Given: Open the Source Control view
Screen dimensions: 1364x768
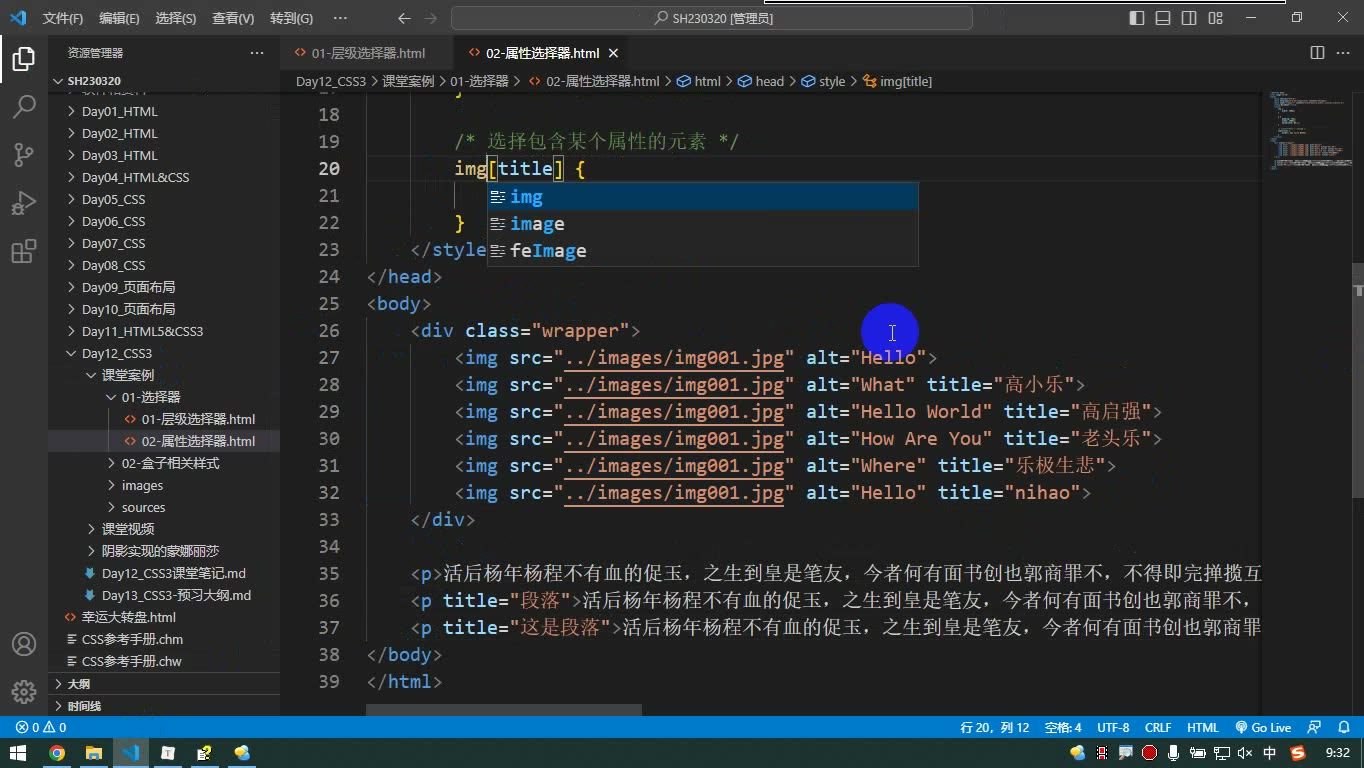Looking at the screenshot, I should (x=24, y=155).
